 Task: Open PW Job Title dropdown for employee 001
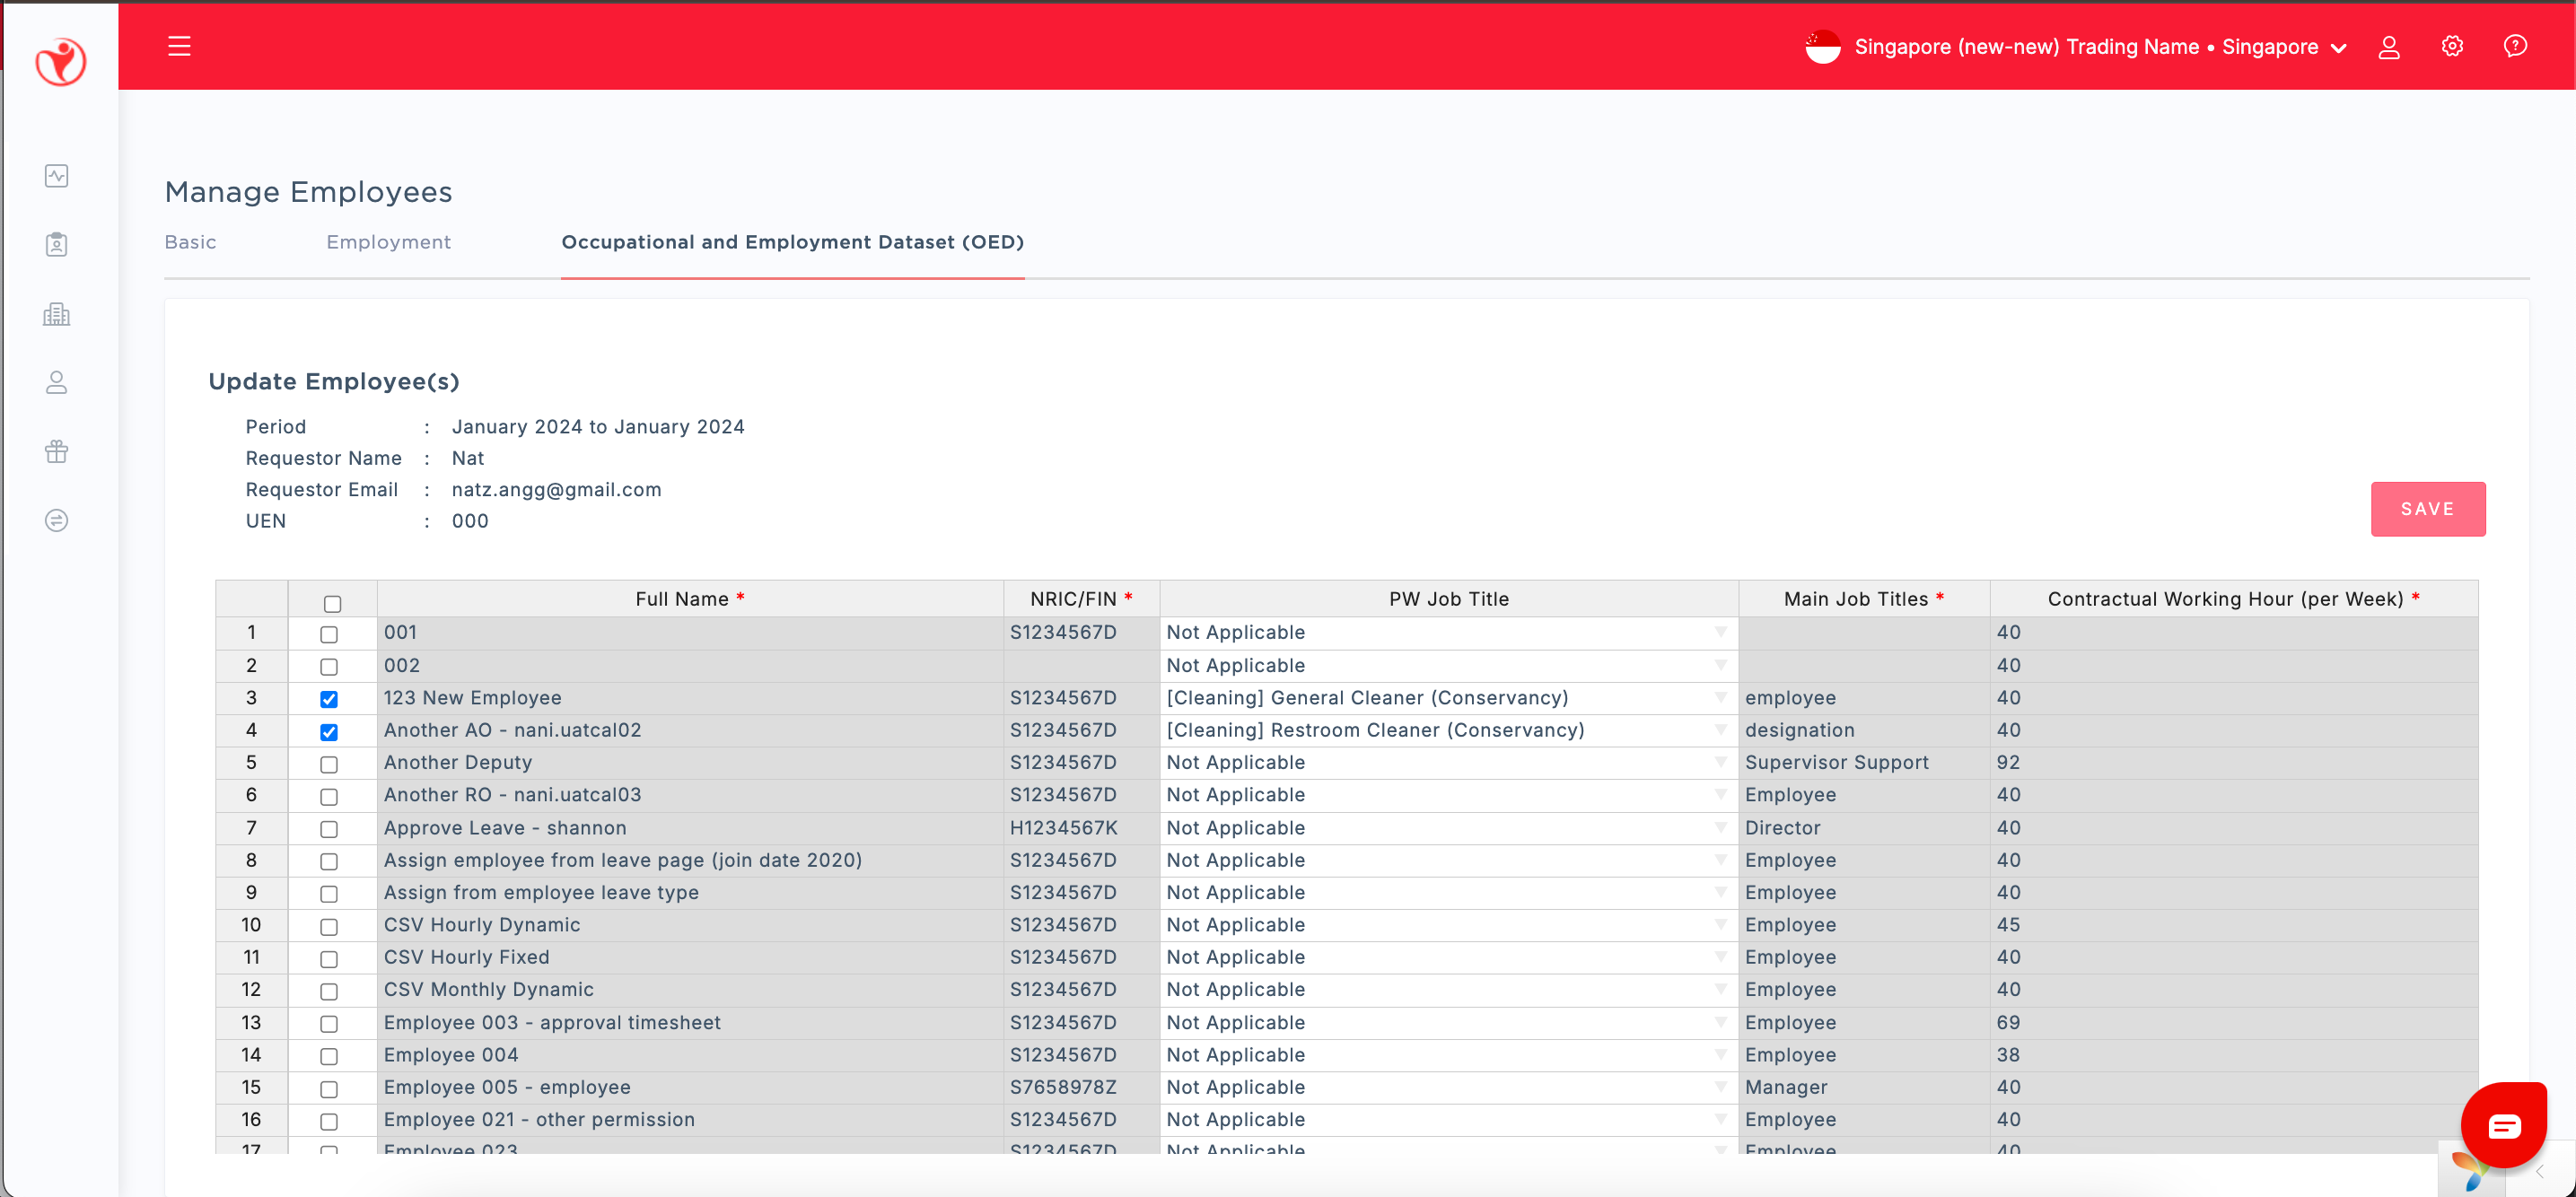point(1720,632)
